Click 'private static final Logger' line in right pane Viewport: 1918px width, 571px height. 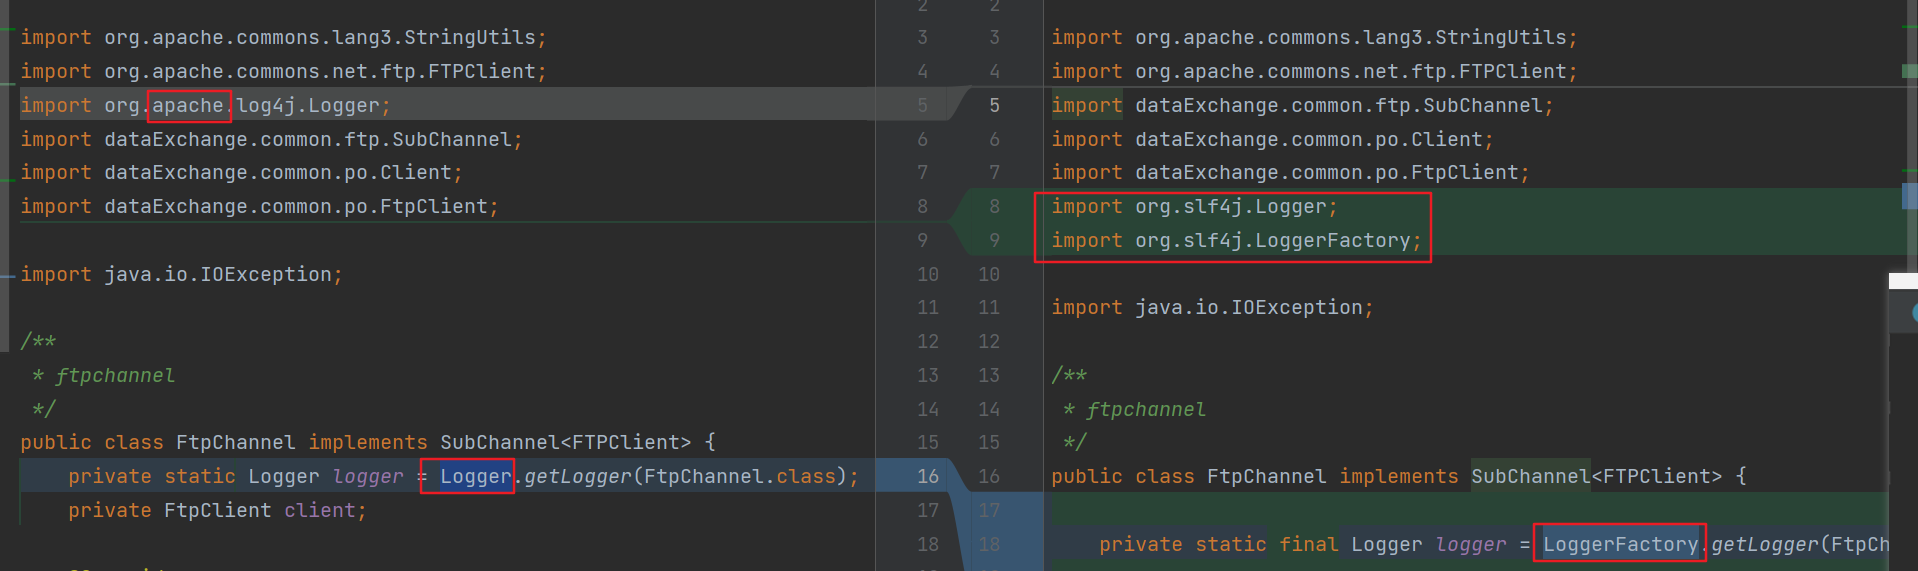(1494, 544)
